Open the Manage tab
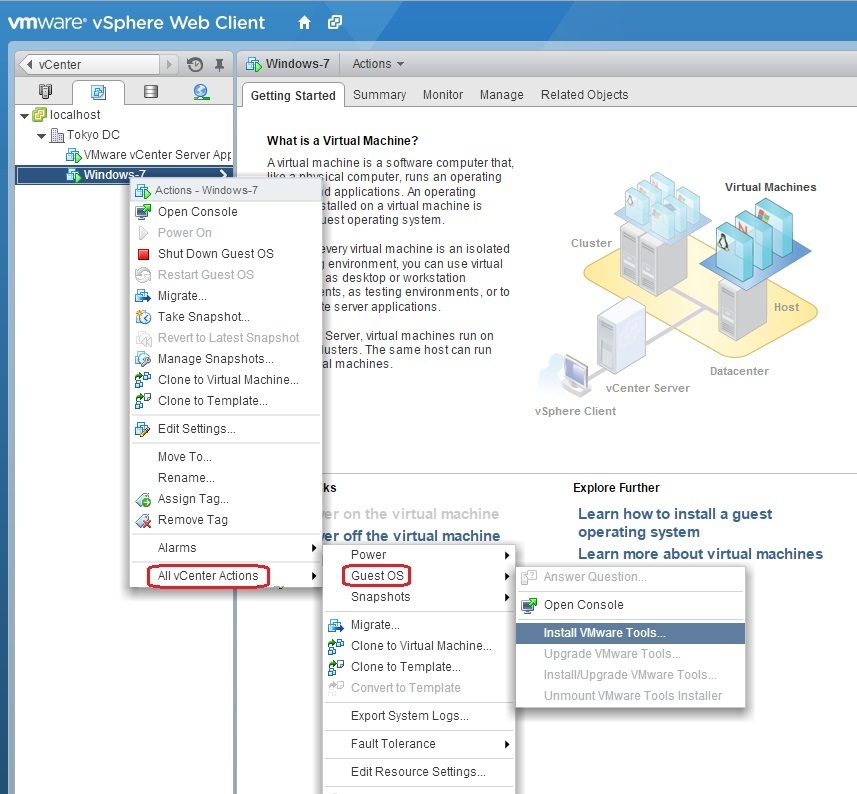Viewport: 857px width, 794px height. 502,95
